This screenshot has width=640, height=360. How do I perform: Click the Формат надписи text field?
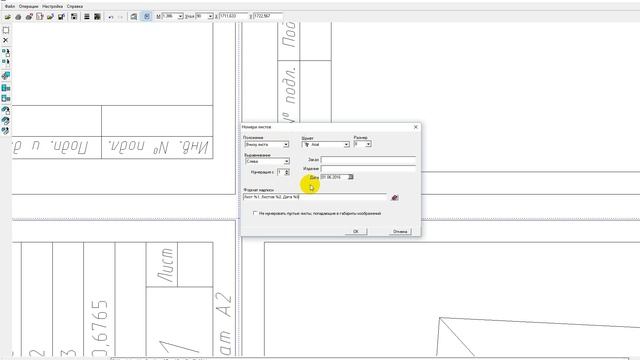tap(315, 197)
